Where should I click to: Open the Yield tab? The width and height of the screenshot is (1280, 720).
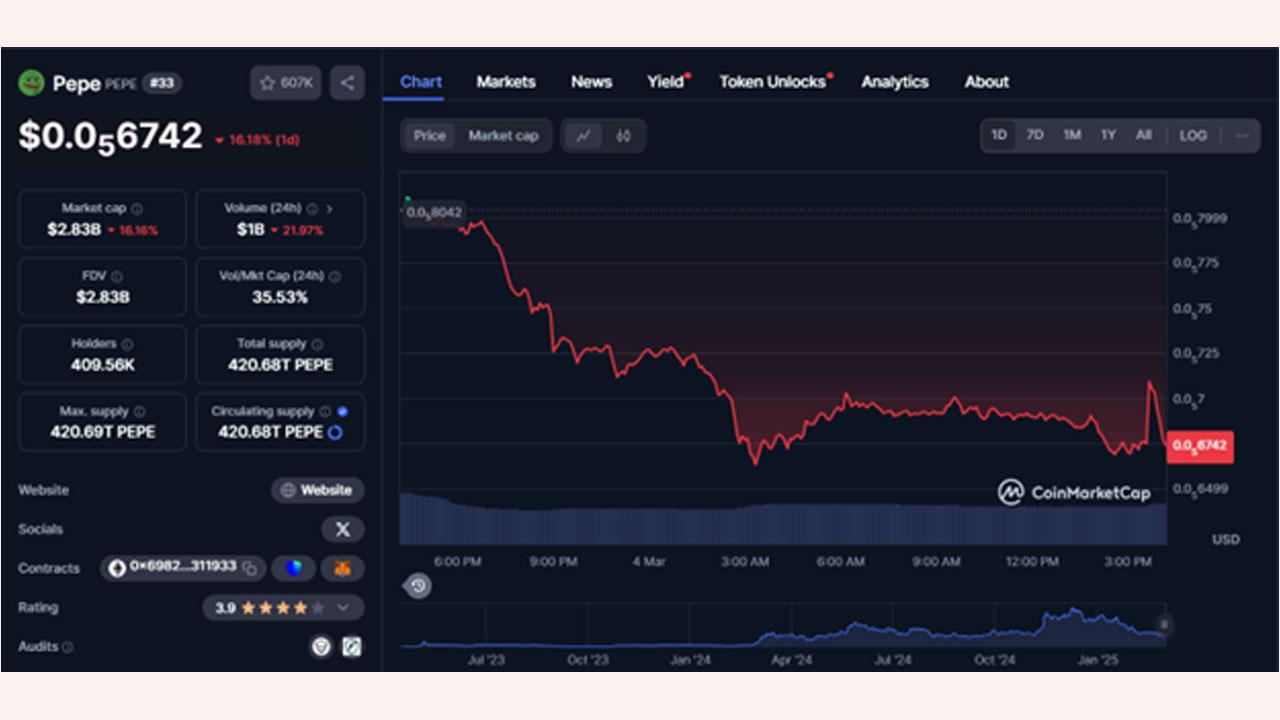coord(666,82)
